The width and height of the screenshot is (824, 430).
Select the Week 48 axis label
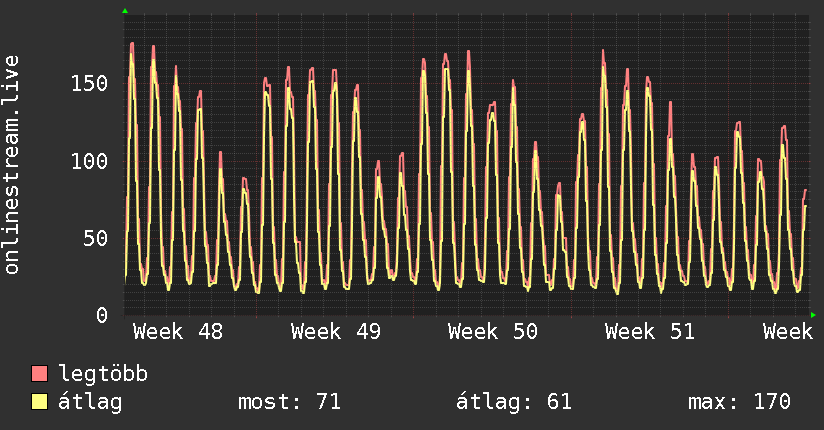(x=178, y=332)
